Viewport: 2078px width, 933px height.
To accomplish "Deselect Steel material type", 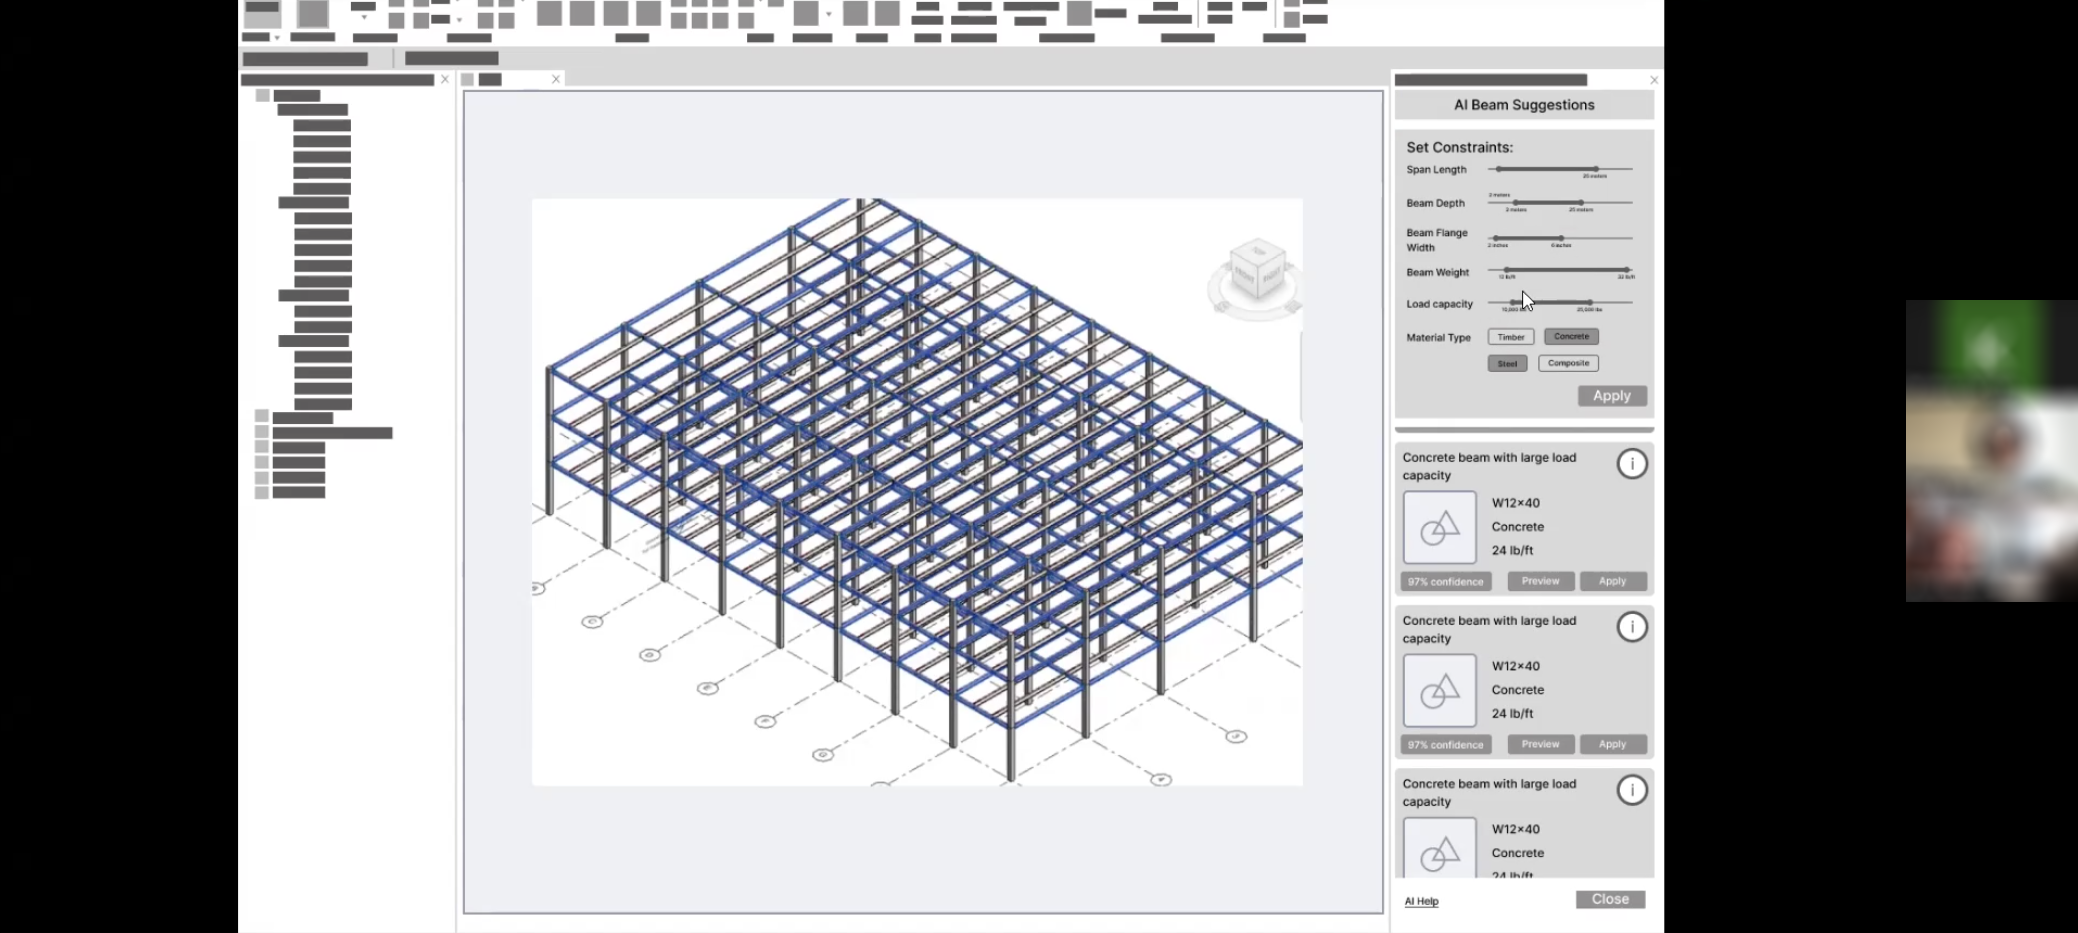I will 1507,363.
